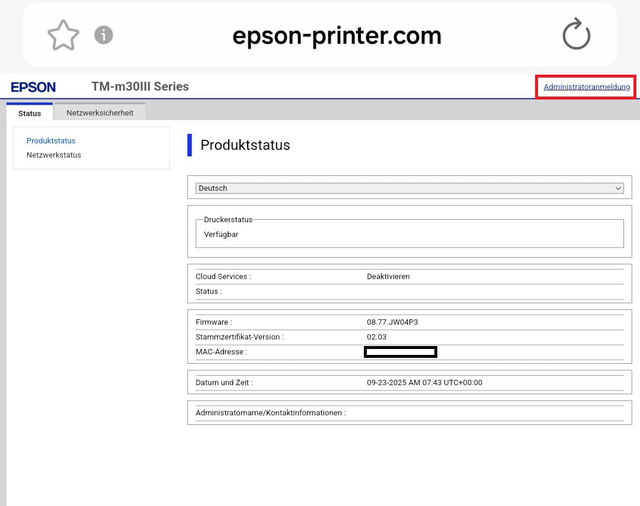Open Produktstatus in the sidebar
Viewport: 640px width, 506px height.
pos(51,141)
